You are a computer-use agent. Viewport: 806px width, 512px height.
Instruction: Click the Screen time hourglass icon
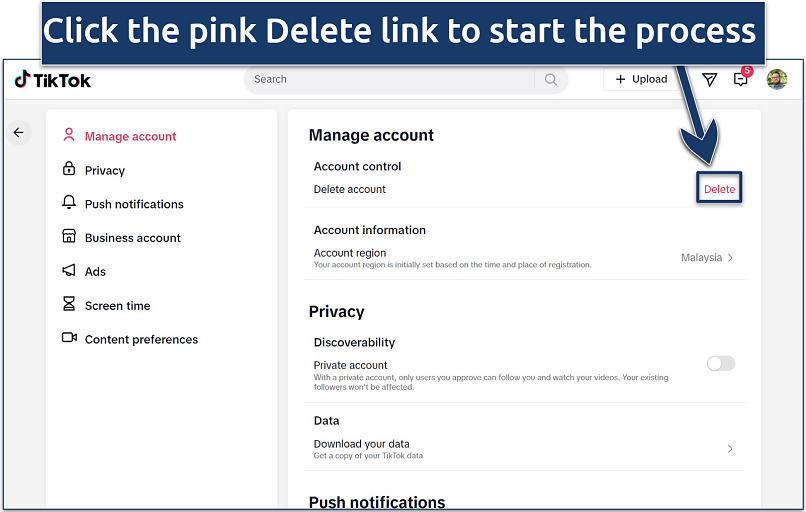69,304
